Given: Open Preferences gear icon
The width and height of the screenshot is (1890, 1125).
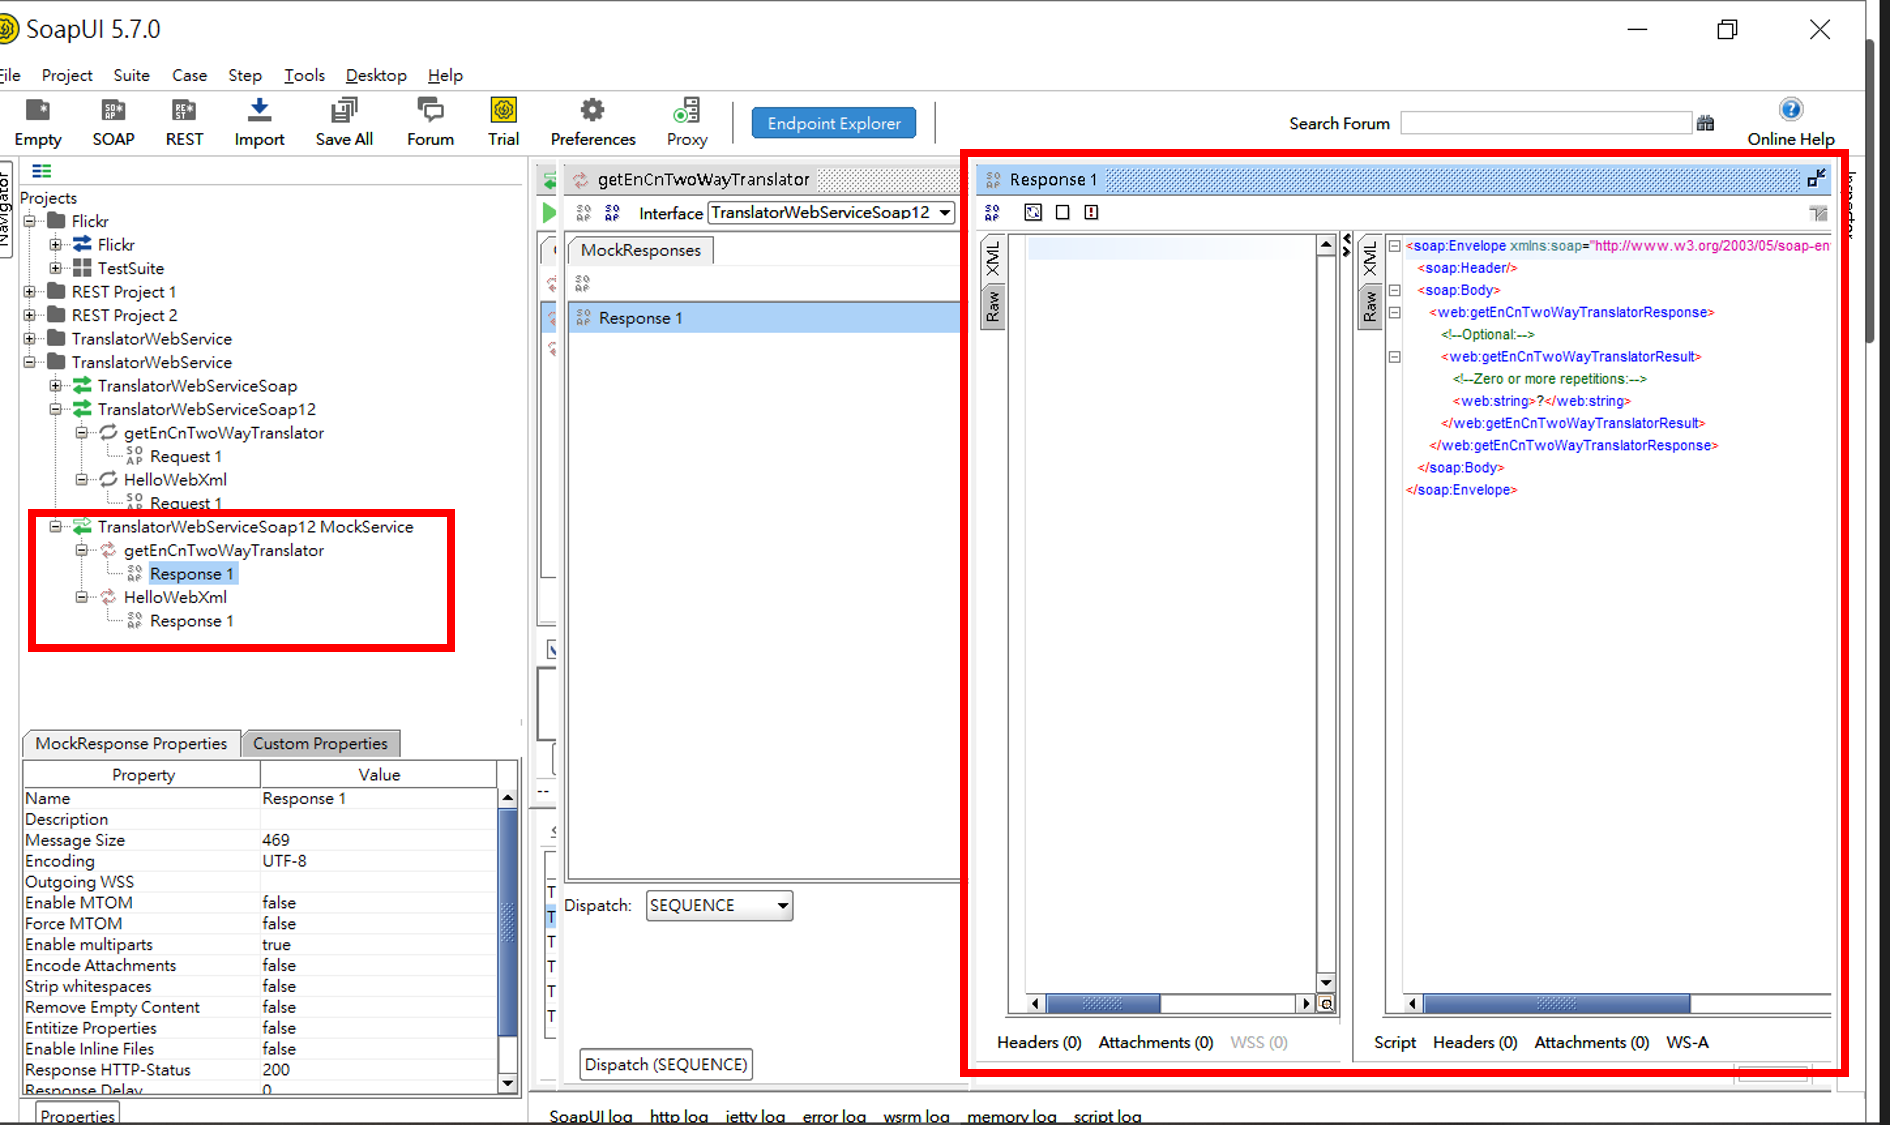Looking at the screenshot, I should click(x=592, y=111).
